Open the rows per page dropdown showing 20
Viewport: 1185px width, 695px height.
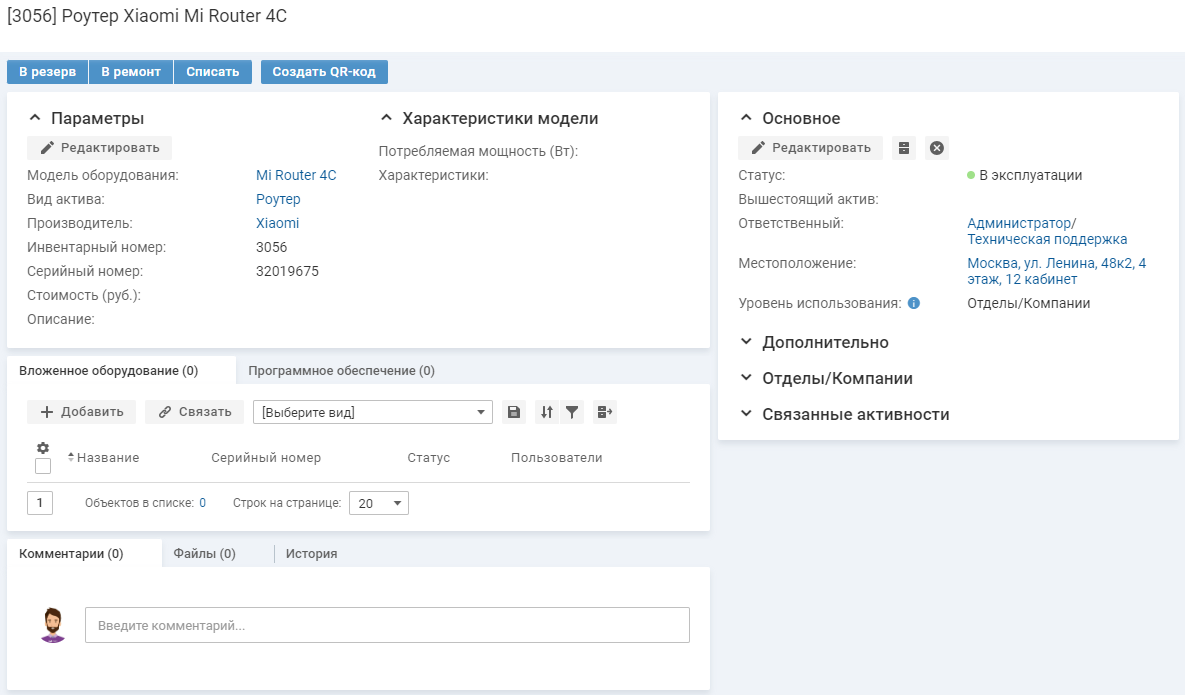pyautogui.click(x=378, y=503)
